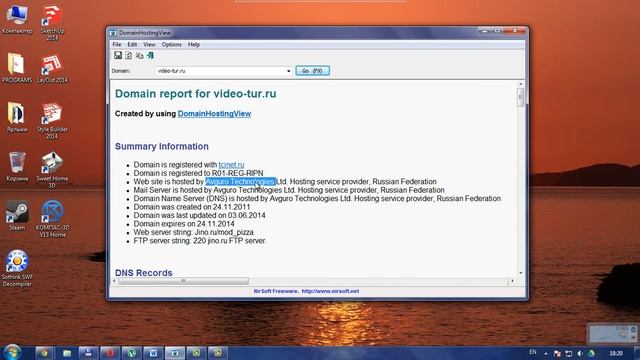640x360 pixels.
Task: Open the NirSoft Freeware nirsoft.net footer link
Action: coord(306,291)
